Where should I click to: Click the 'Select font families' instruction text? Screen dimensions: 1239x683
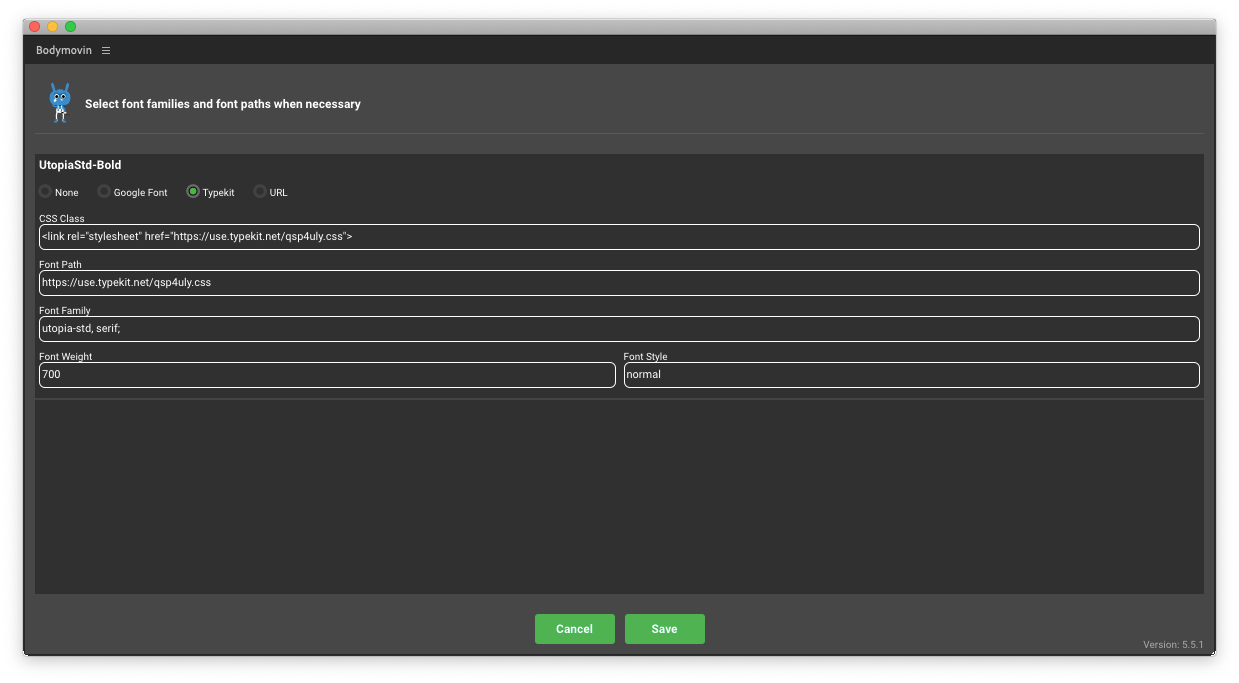click(x=223, y=104)
